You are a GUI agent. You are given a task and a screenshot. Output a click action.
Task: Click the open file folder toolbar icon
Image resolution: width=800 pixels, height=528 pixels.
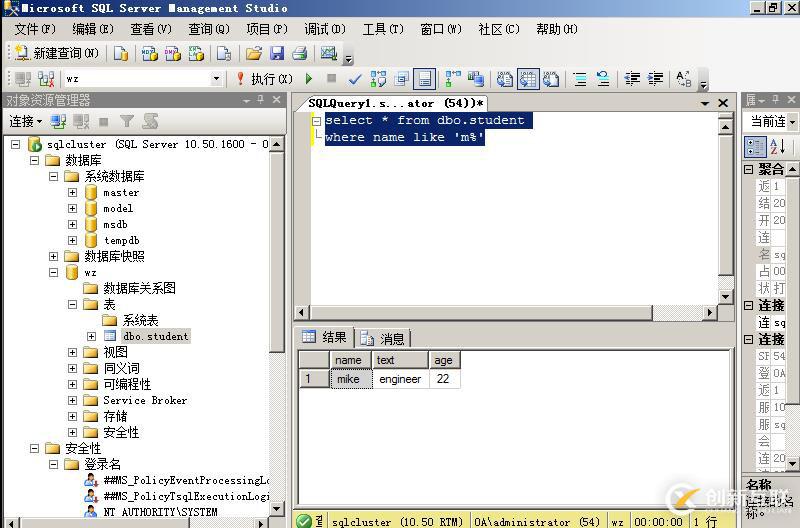click(254, 53)
